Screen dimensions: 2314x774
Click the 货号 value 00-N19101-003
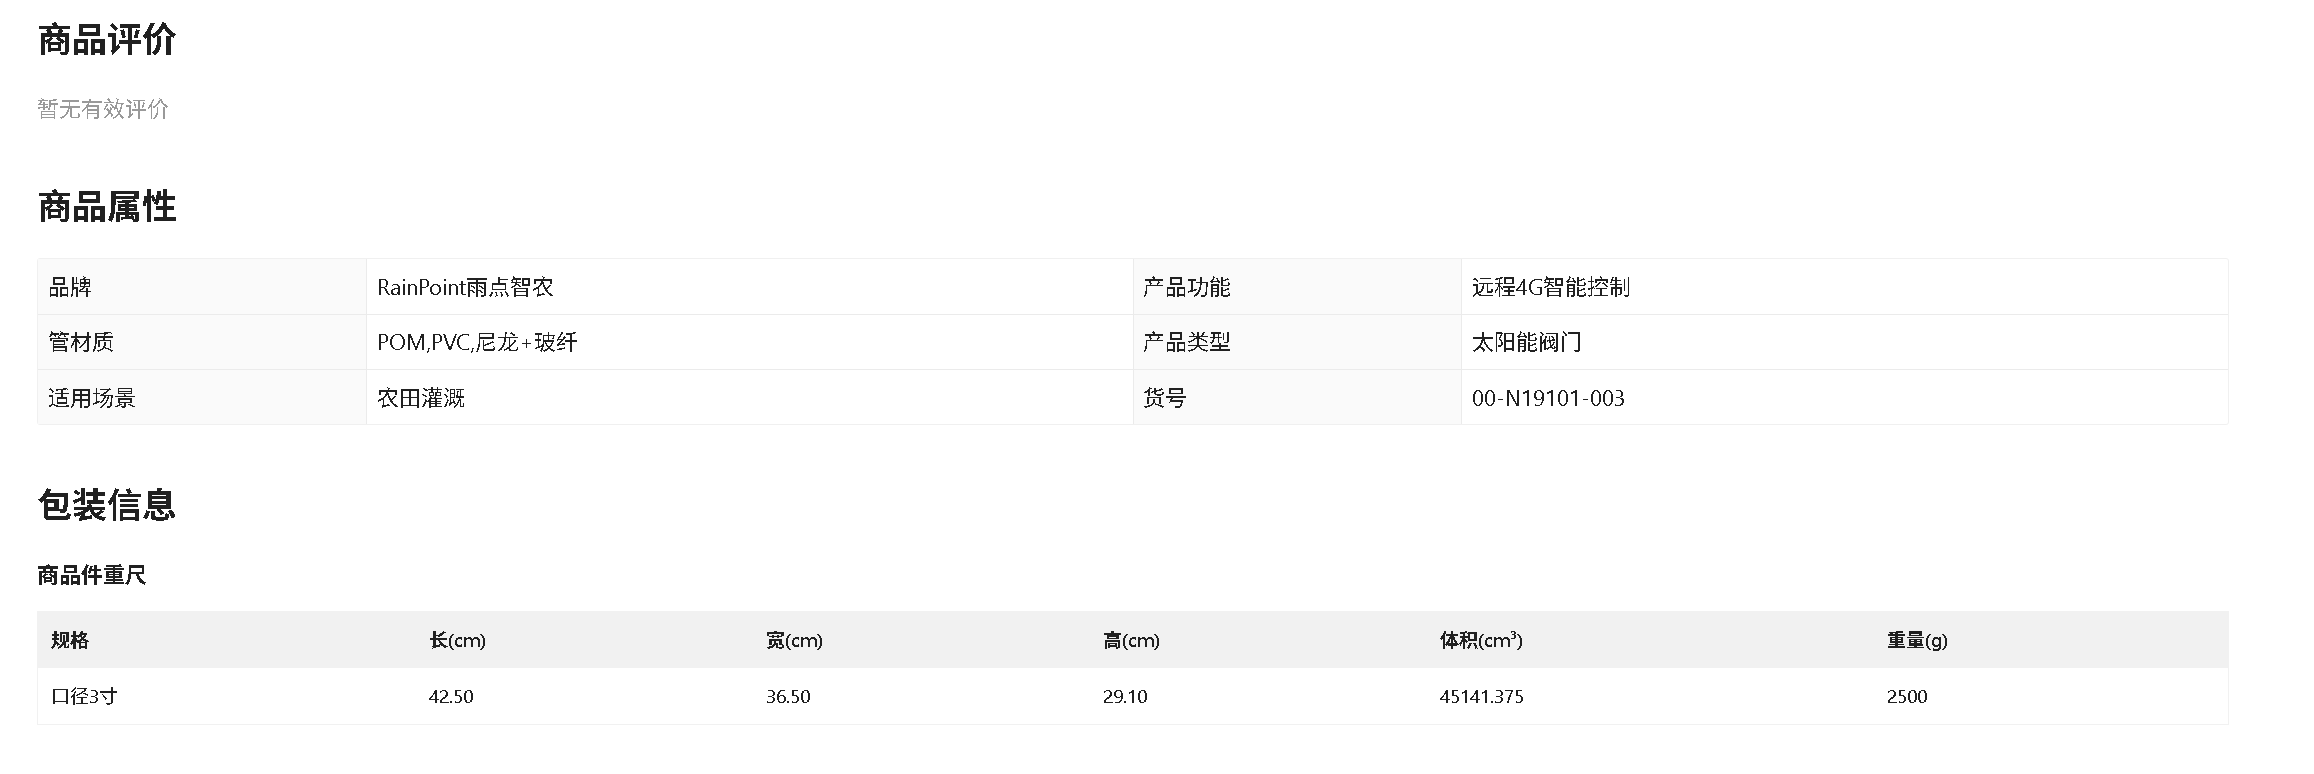pos(1548,398)
